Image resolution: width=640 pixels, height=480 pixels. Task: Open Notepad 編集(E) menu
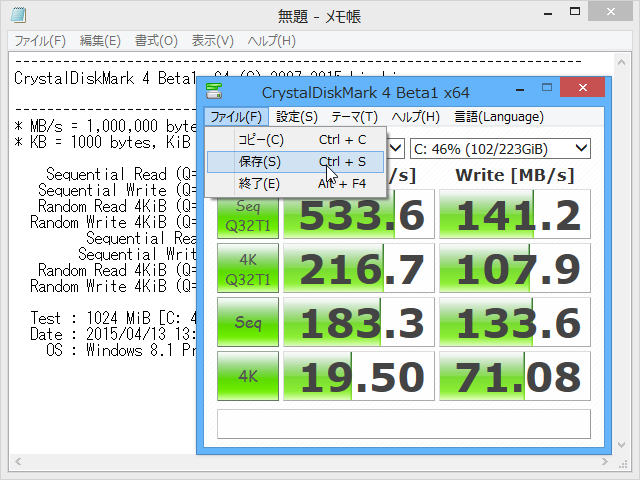tap(100, 41)
